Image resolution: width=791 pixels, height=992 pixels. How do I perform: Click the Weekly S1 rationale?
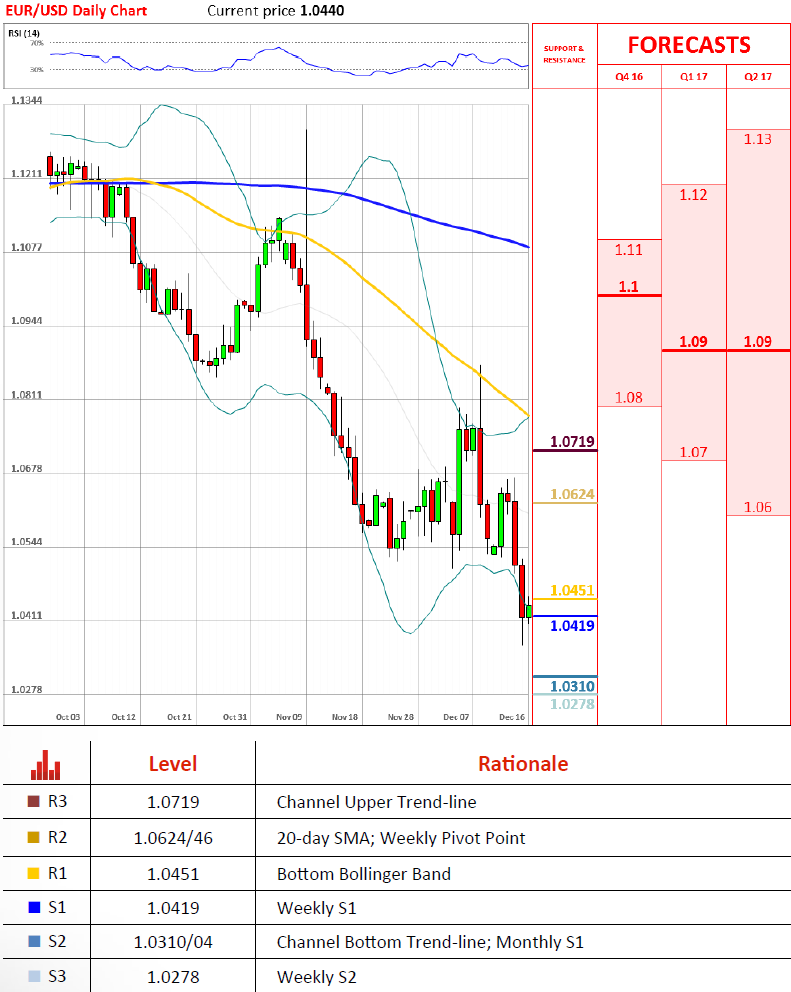[x=316, y=908]
